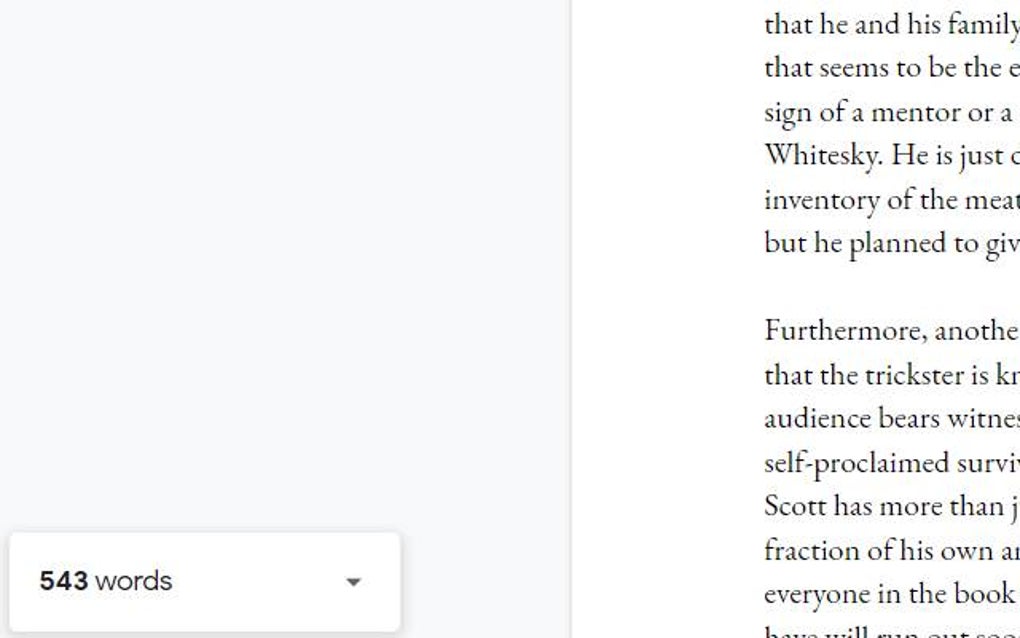The width and height of the screenshot is (1020, 638).
Task: Expand the word count dropdown arrow
Action: tap(353, 582)
